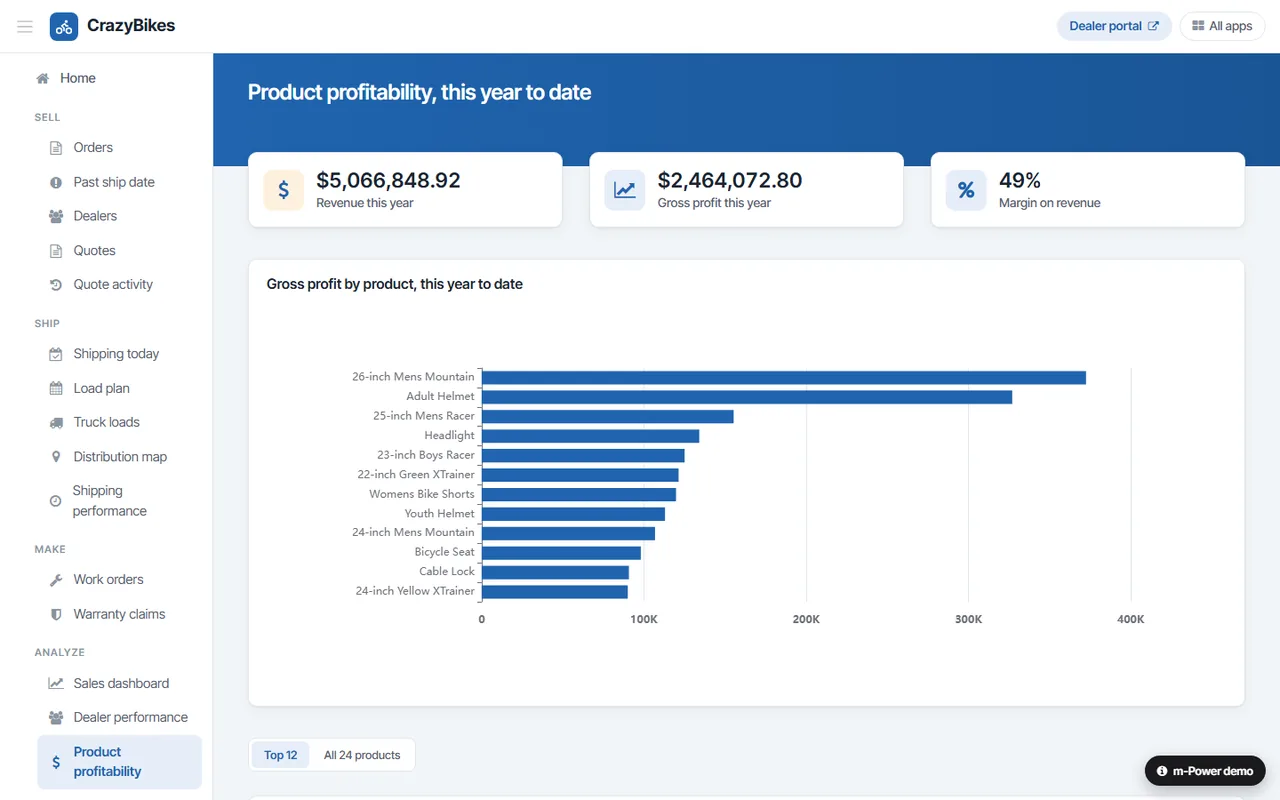Click the Distribution map pin icon
Image resolution: width=1280 pixels, height=800 pixels.
[x=56, y=457]
